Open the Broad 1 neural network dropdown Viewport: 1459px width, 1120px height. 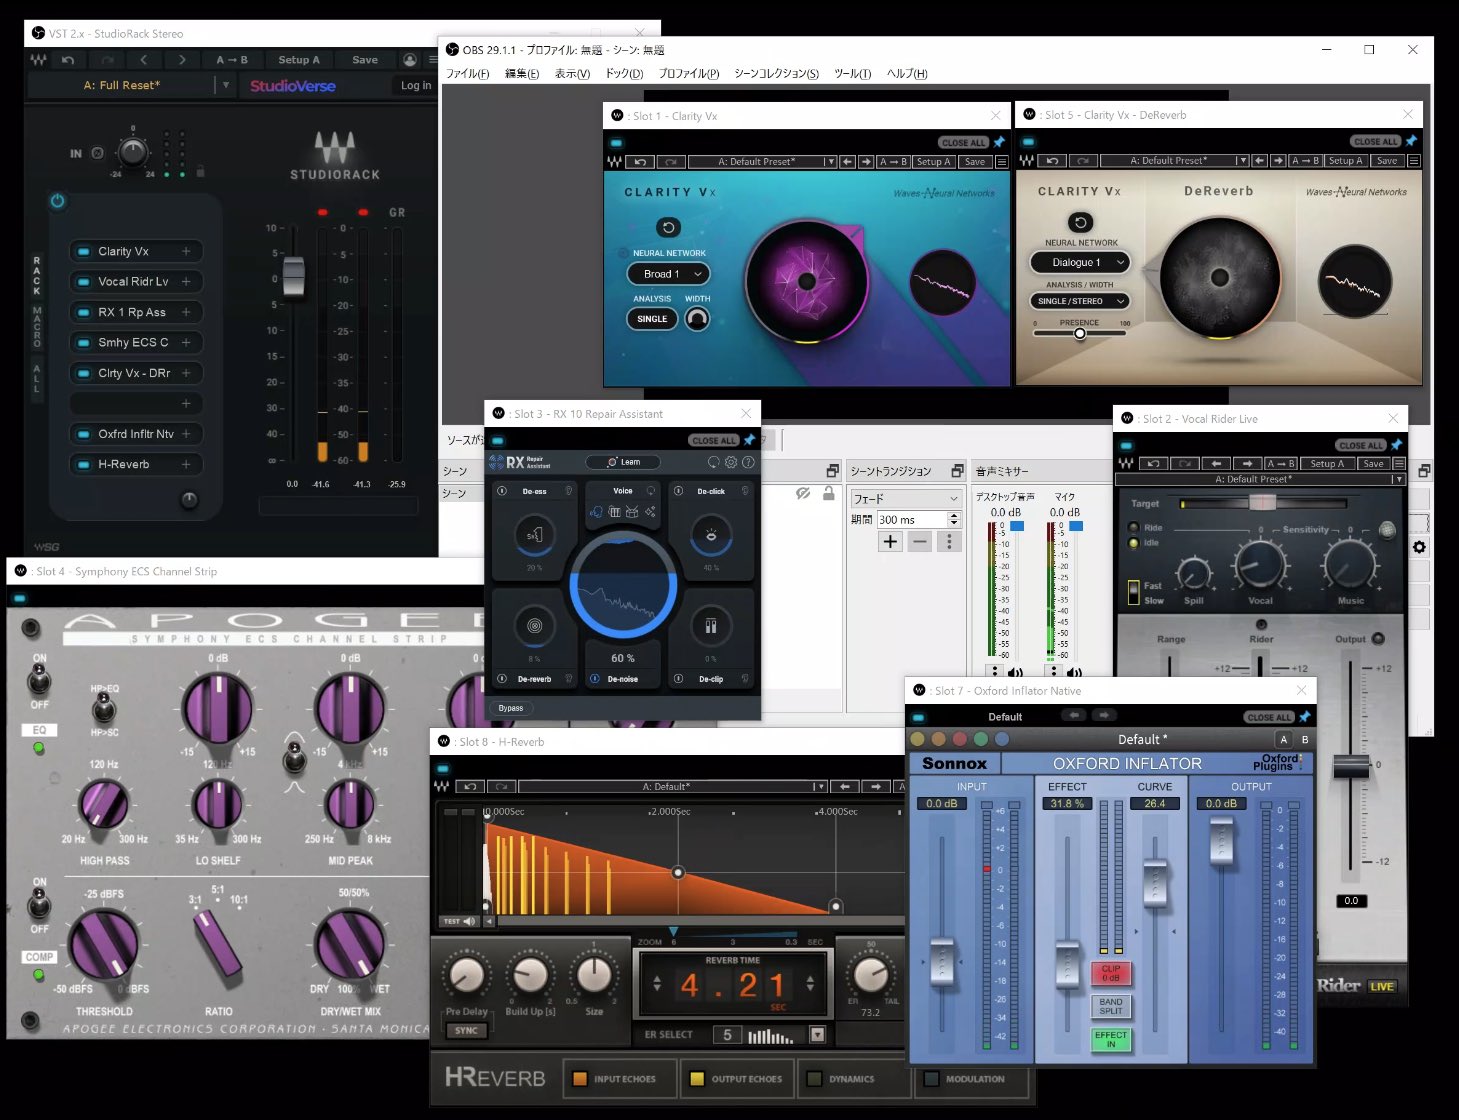click(x=667, y=273)
